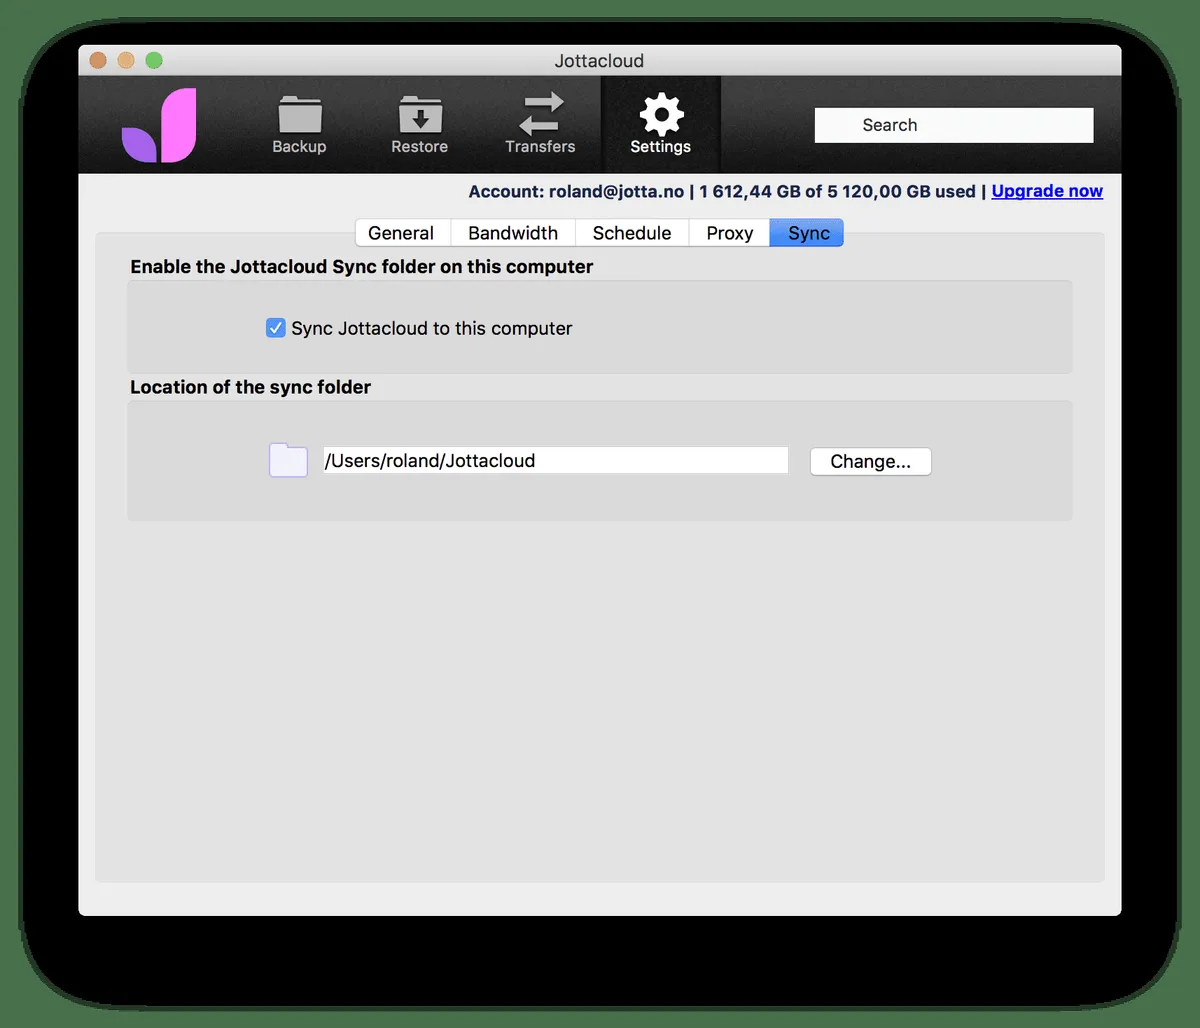The image size is (1200, 1028).
Task: Click the 'Enable the Jottacloud Sync folder' heading
Action: [x=362, y=267]
